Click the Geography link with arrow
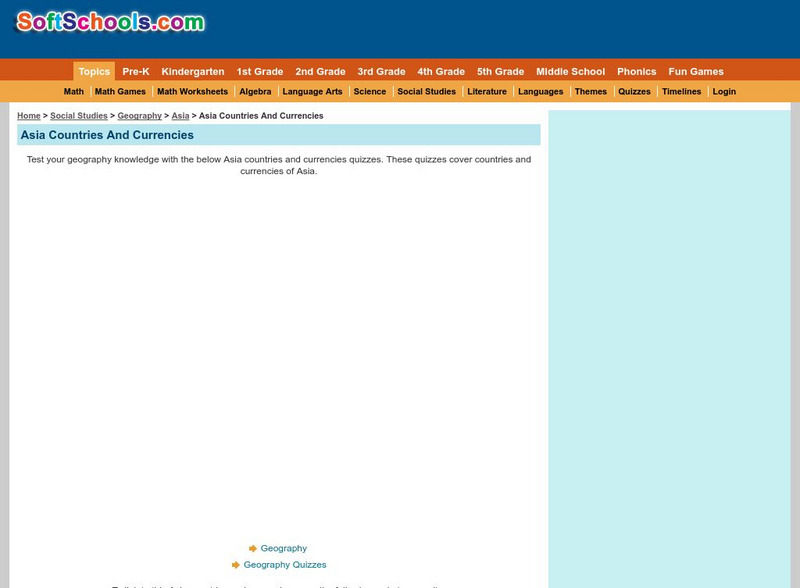 pos(284,548)
